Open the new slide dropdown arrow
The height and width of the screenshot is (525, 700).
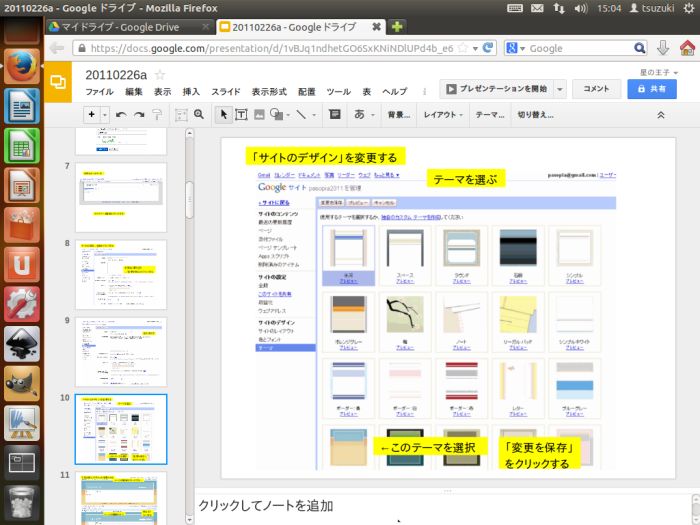(x=104, y=115)
